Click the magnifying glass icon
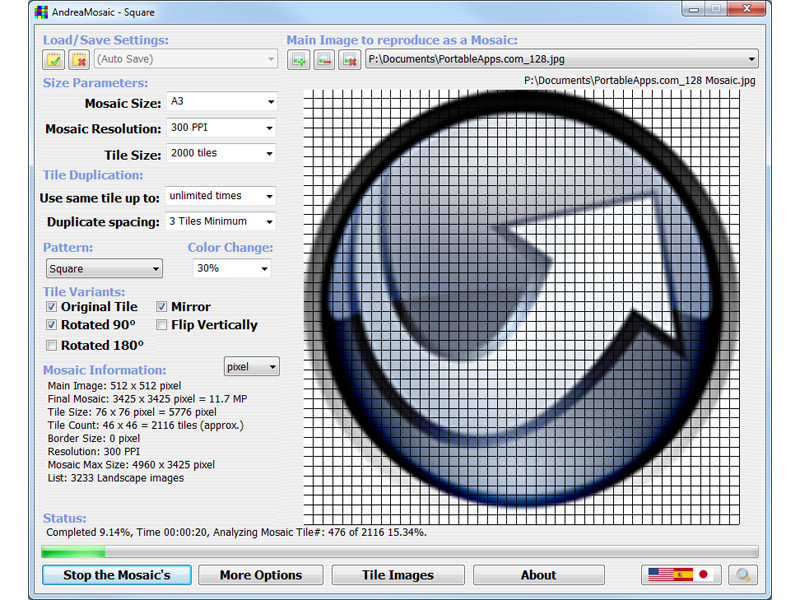The width and height of the screenshot is (800, 600). coord(742,575)
